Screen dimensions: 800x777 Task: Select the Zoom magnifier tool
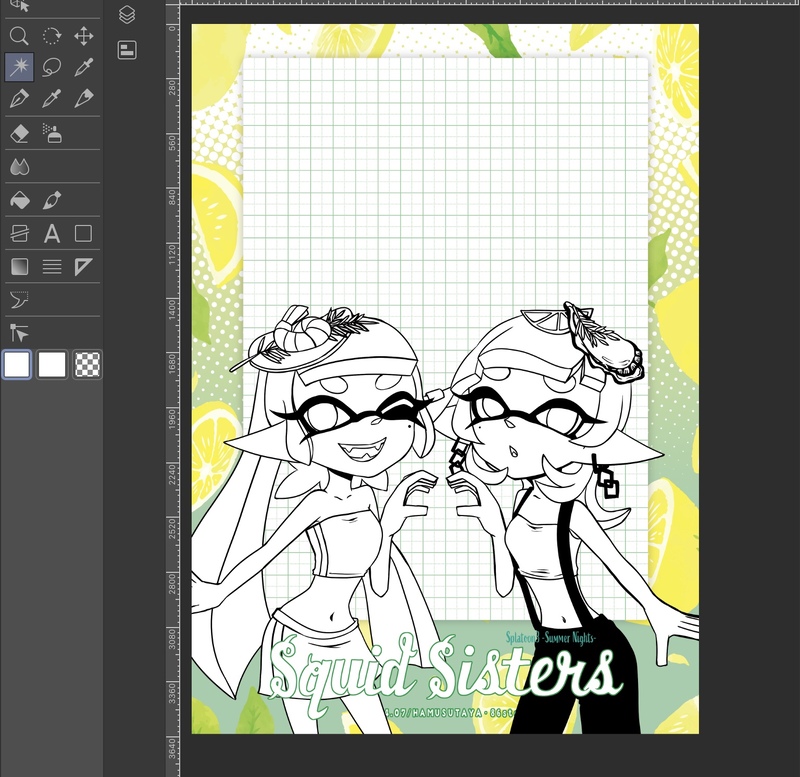point(19,36)
